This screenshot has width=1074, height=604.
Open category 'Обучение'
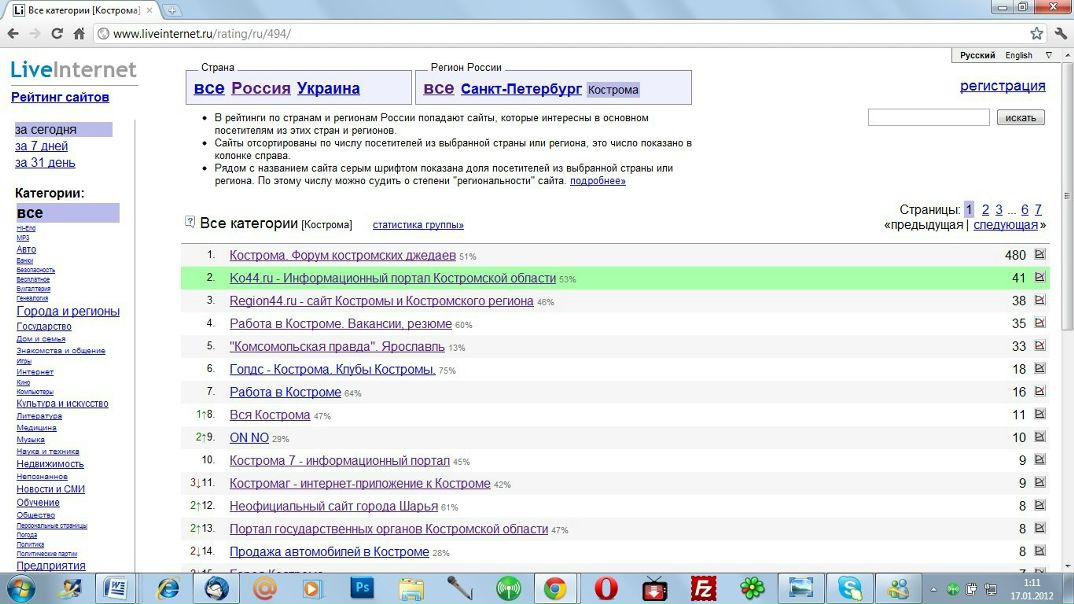(38, 502)
